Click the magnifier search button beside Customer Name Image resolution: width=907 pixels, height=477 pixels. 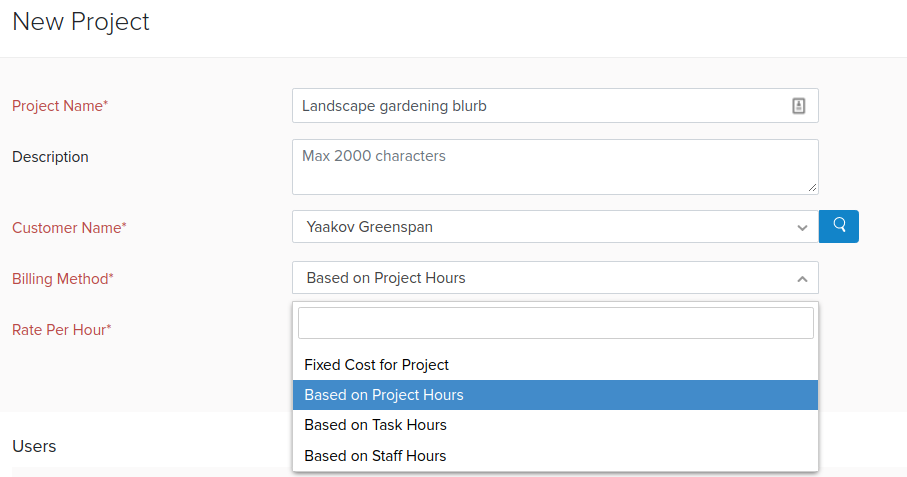point(839,226)
